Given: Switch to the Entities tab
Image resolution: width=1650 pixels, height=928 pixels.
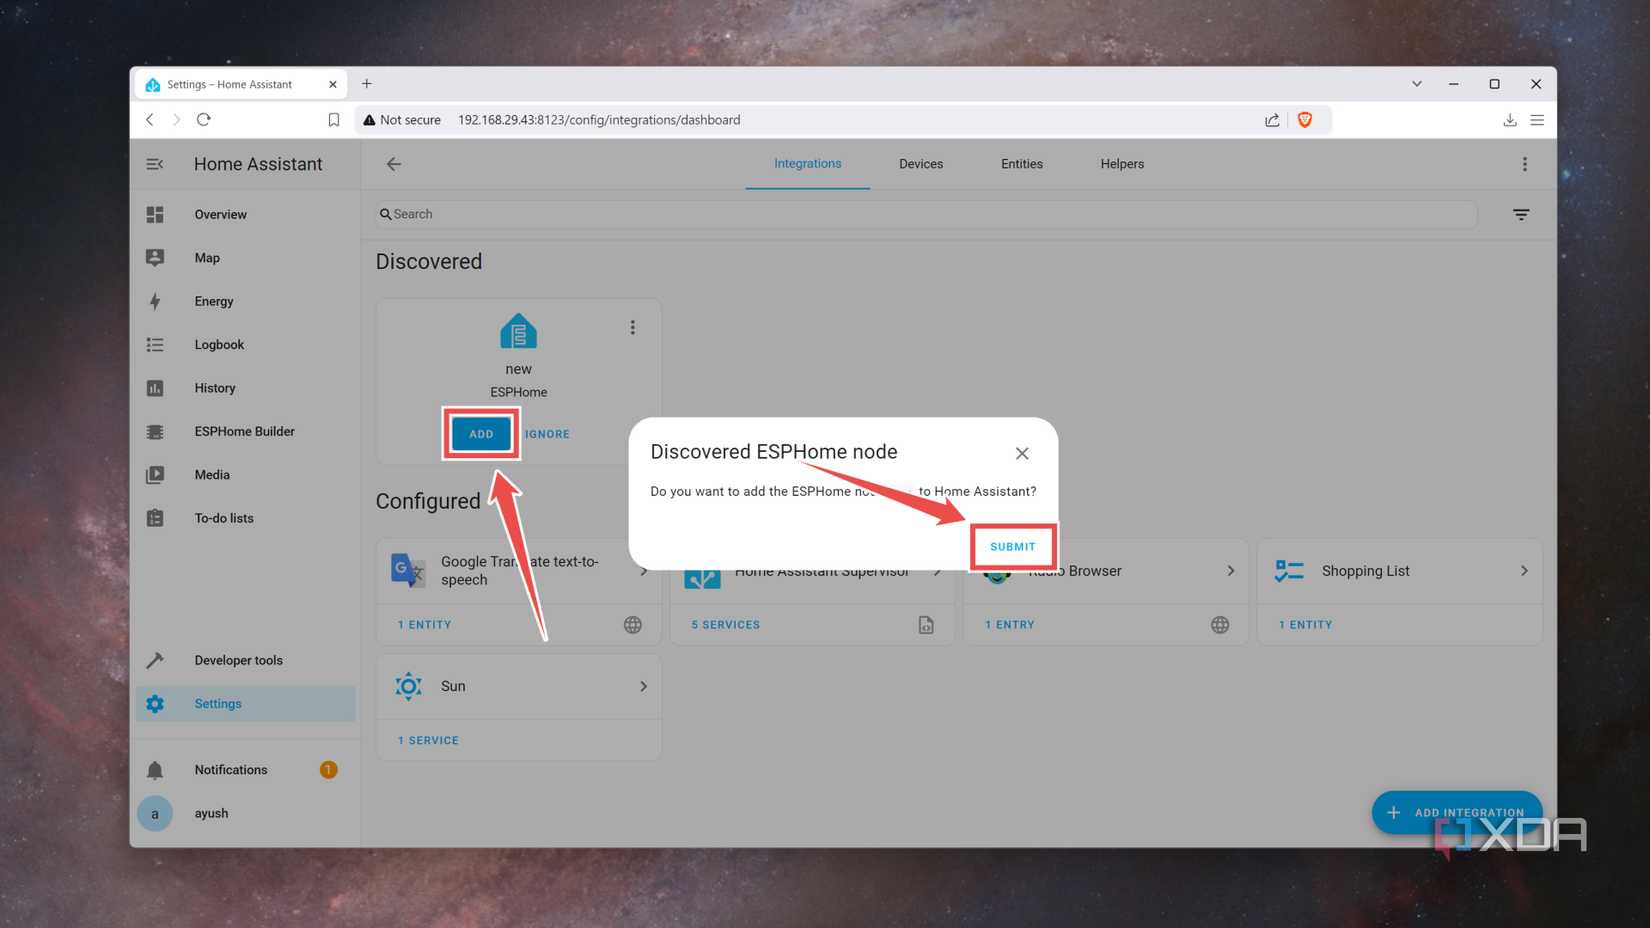Looking at the screenshot, I should (1022, 164).
